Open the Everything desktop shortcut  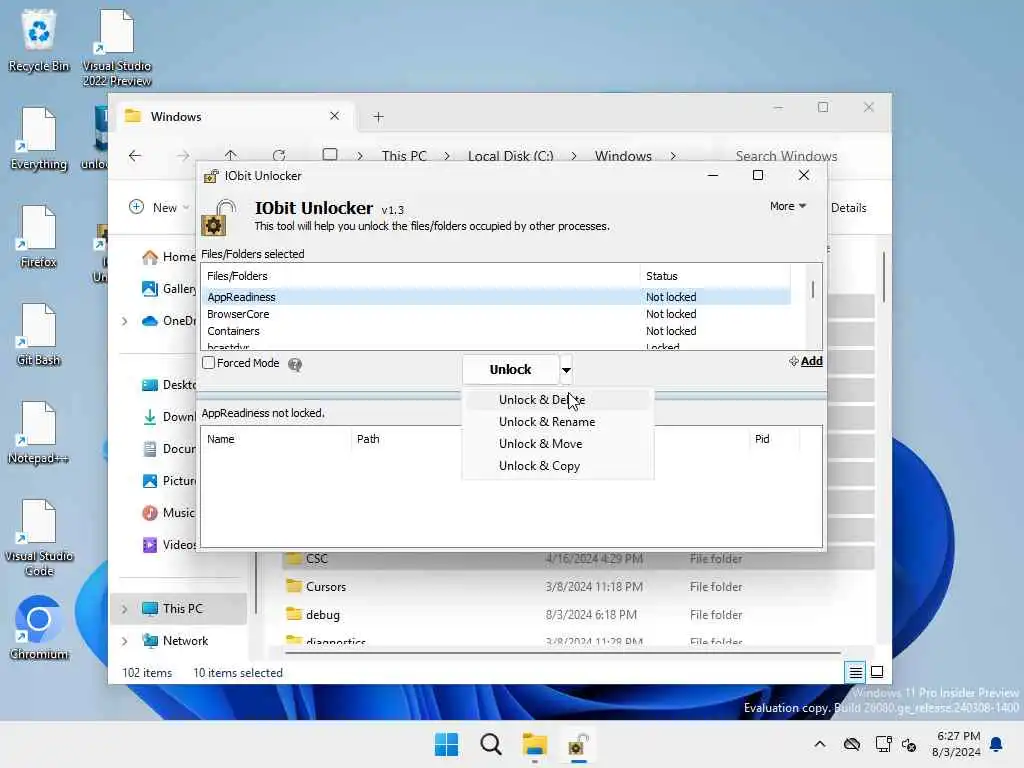click(39, 138)
